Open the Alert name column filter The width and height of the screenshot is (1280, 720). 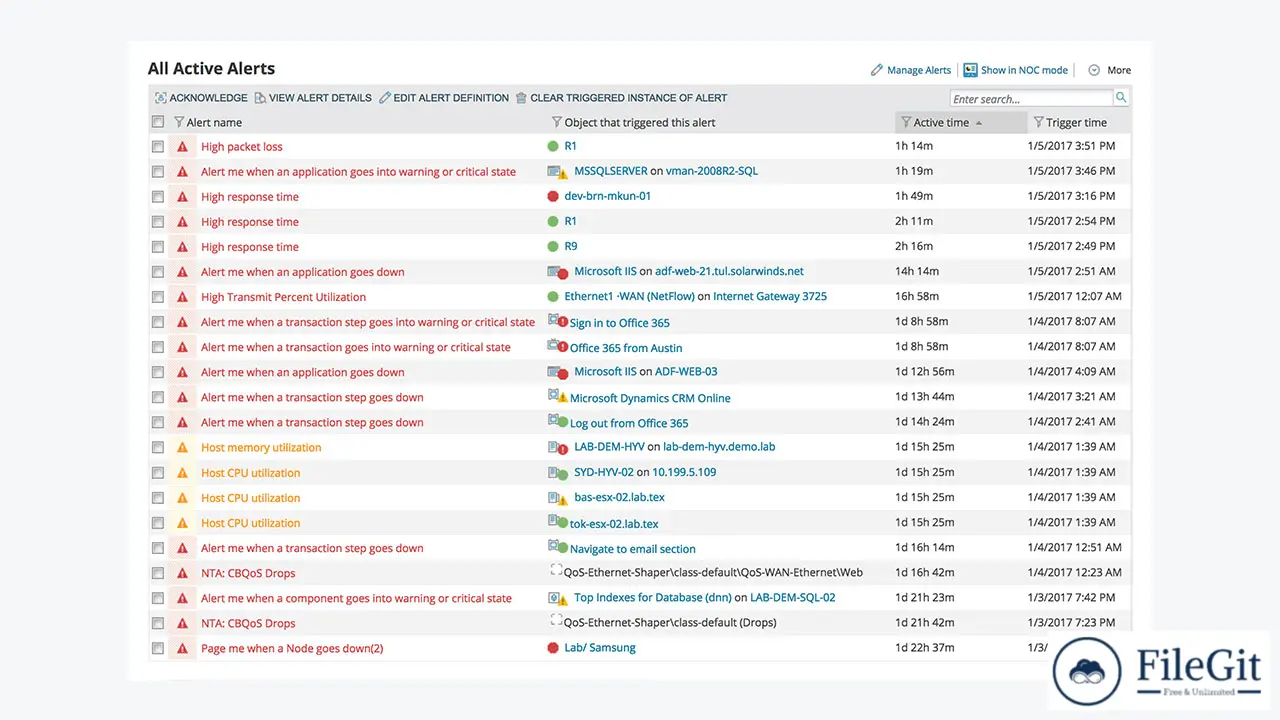pos(179,122)
